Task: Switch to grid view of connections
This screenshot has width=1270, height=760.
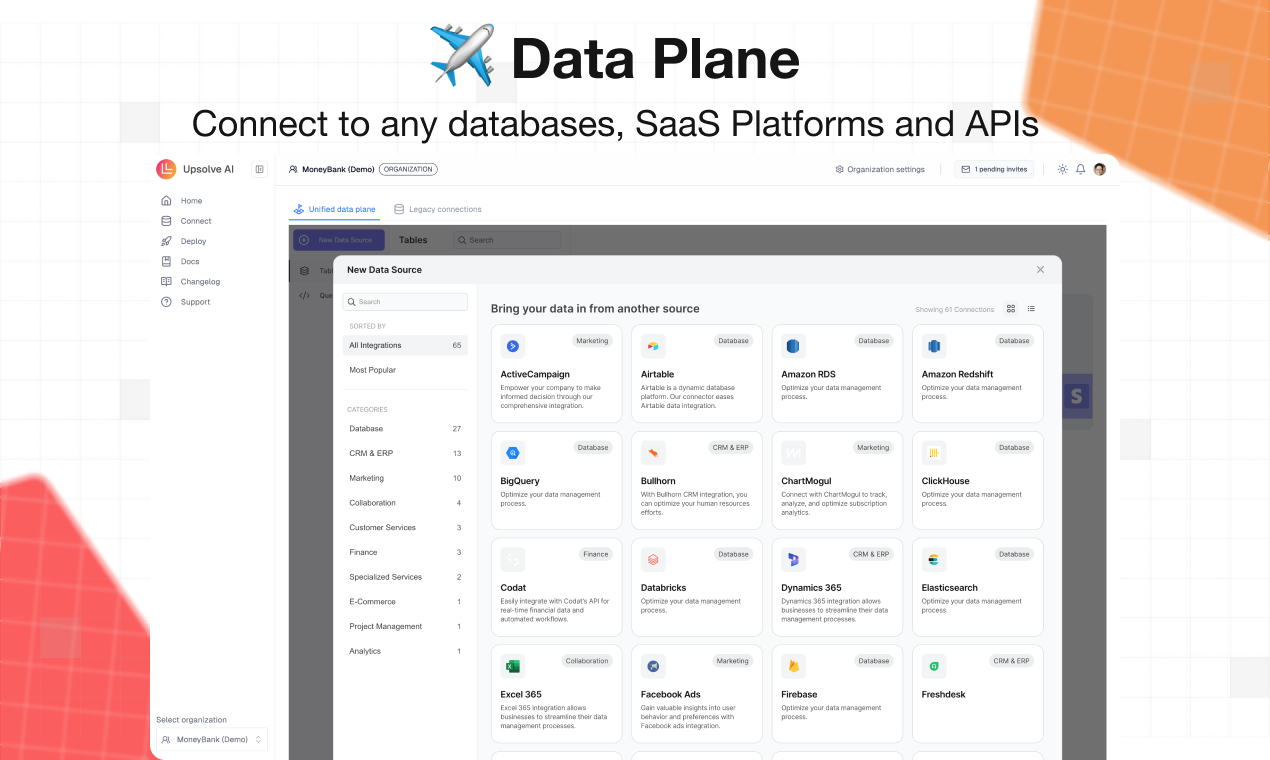Action: tap(1011, 309)
